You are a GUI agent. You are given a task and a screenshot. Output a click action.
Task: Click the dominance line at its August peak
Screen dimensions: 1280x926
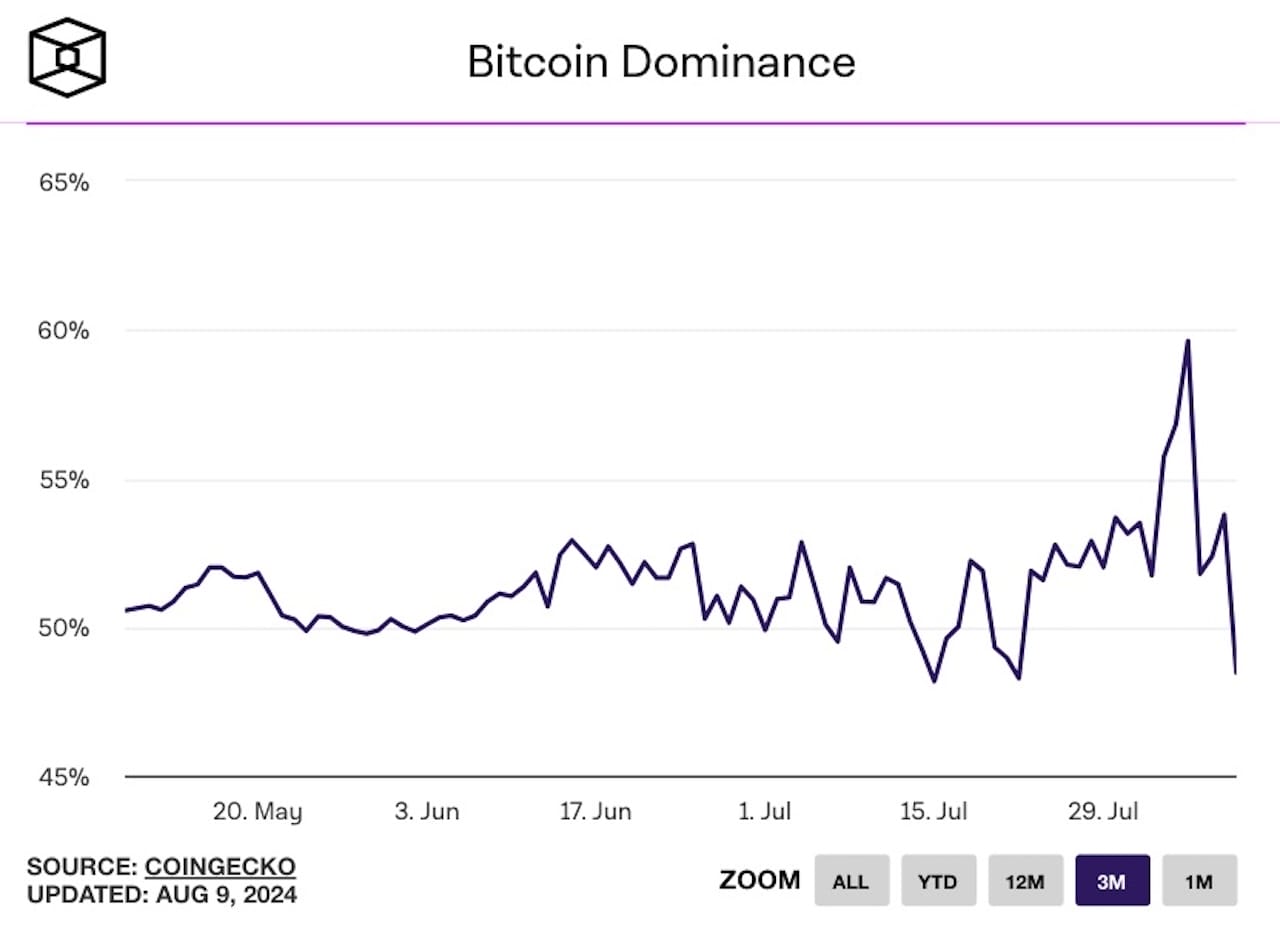click(1190, 341)
